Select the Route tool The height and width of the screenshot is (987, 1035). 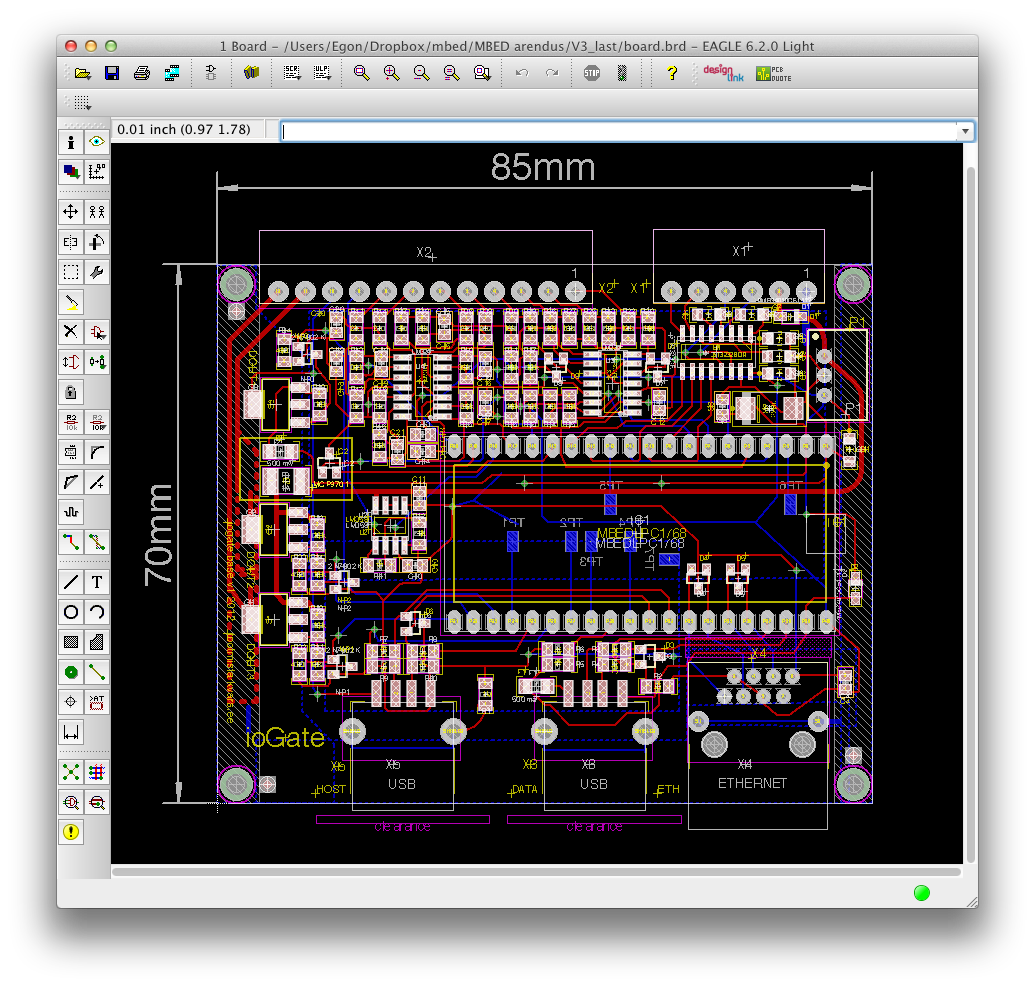pos(71,542)
